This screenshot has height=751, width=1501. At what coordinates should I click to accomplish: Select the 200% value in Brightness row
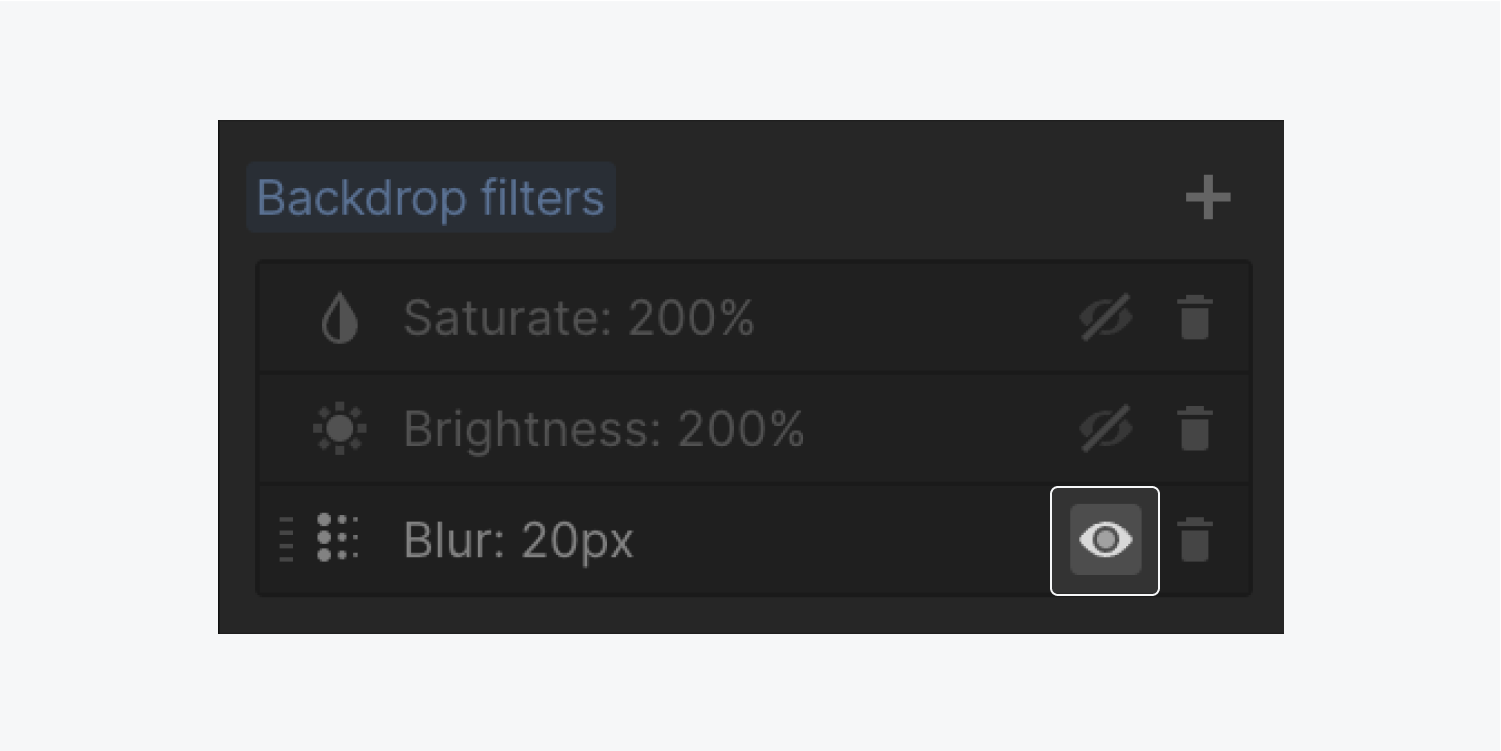pos(741,429)
